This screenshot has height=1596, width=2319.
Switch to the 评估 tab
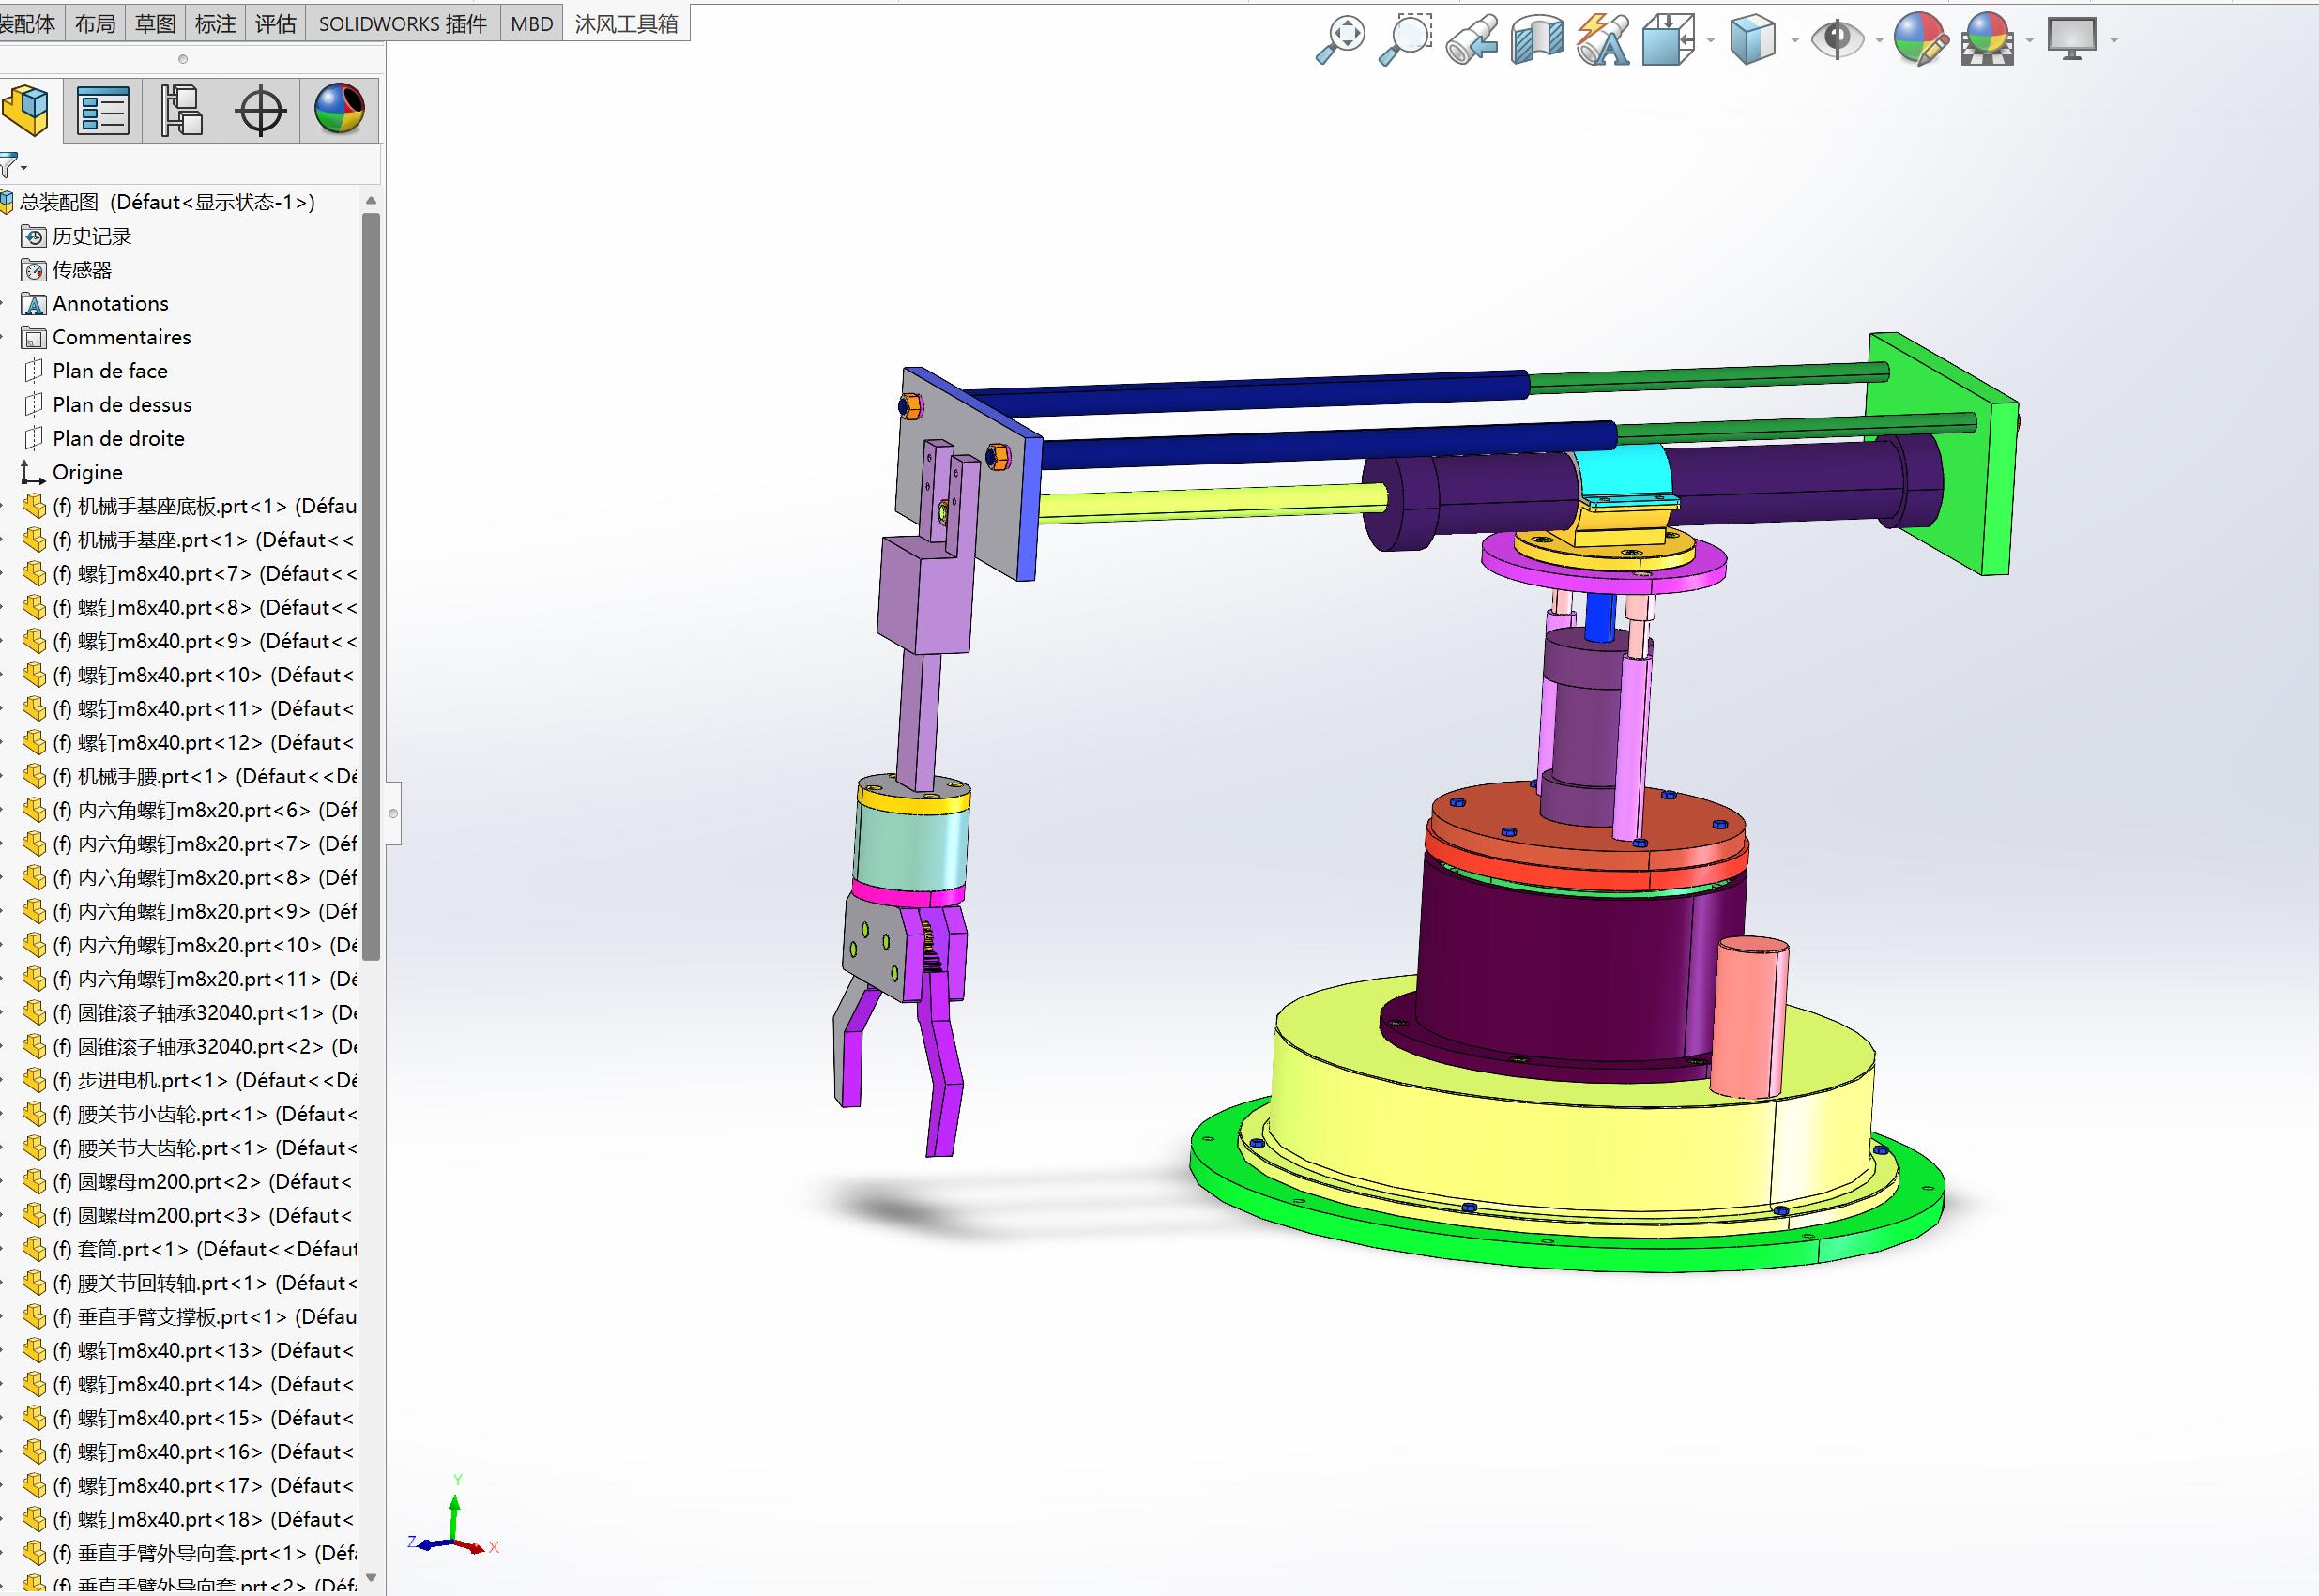tap(275, 24)
